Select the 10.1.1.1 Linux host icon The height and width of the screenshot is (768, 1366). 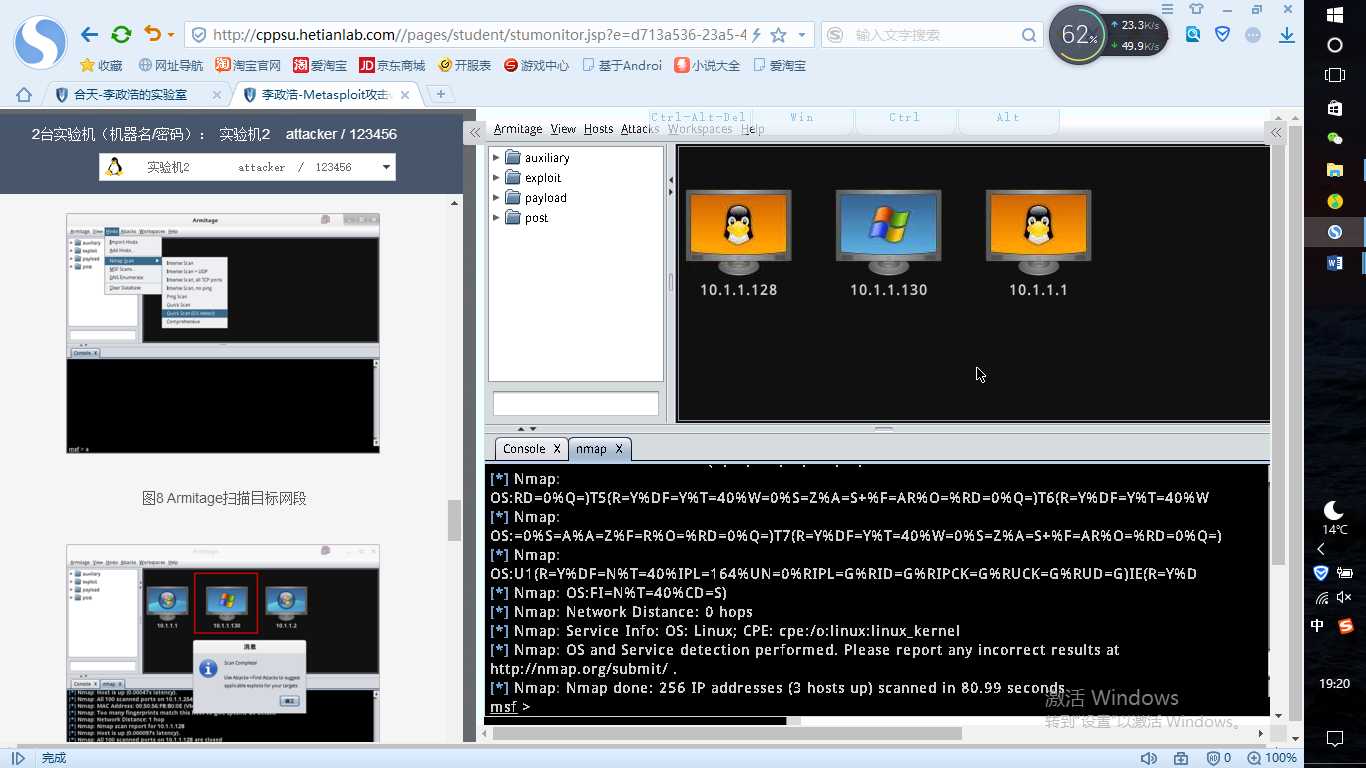tap(1038, 233)
